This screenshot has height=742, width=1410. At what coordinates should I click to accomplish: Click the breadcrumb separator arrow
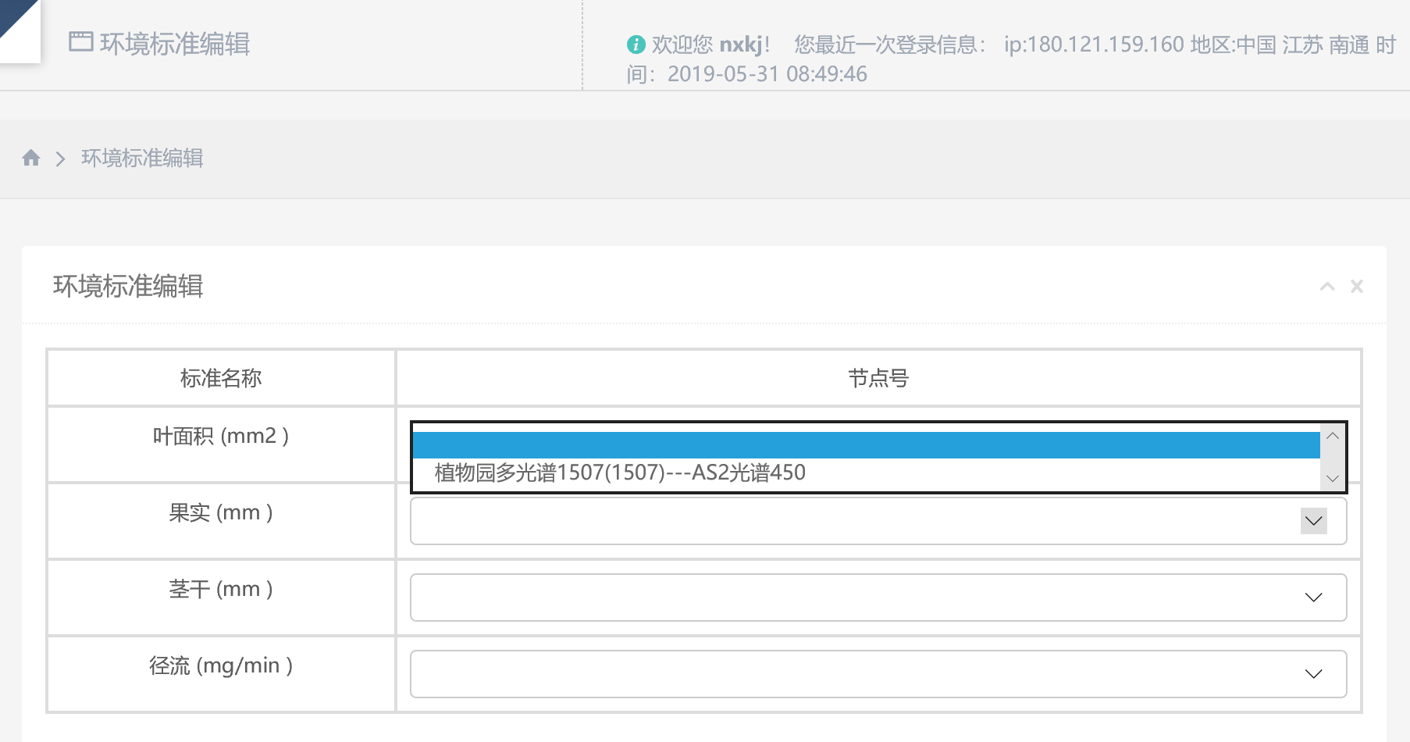[60, 159]
